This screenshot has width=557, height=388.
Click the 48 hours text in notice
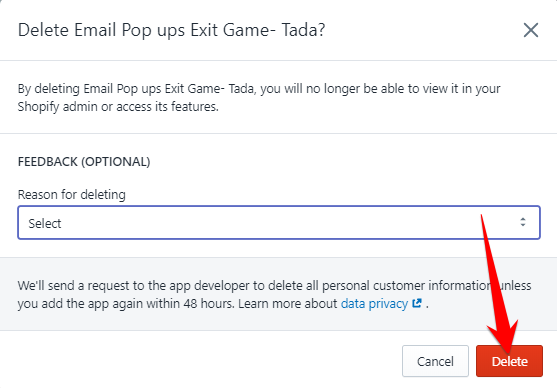[x=208, y=304]
